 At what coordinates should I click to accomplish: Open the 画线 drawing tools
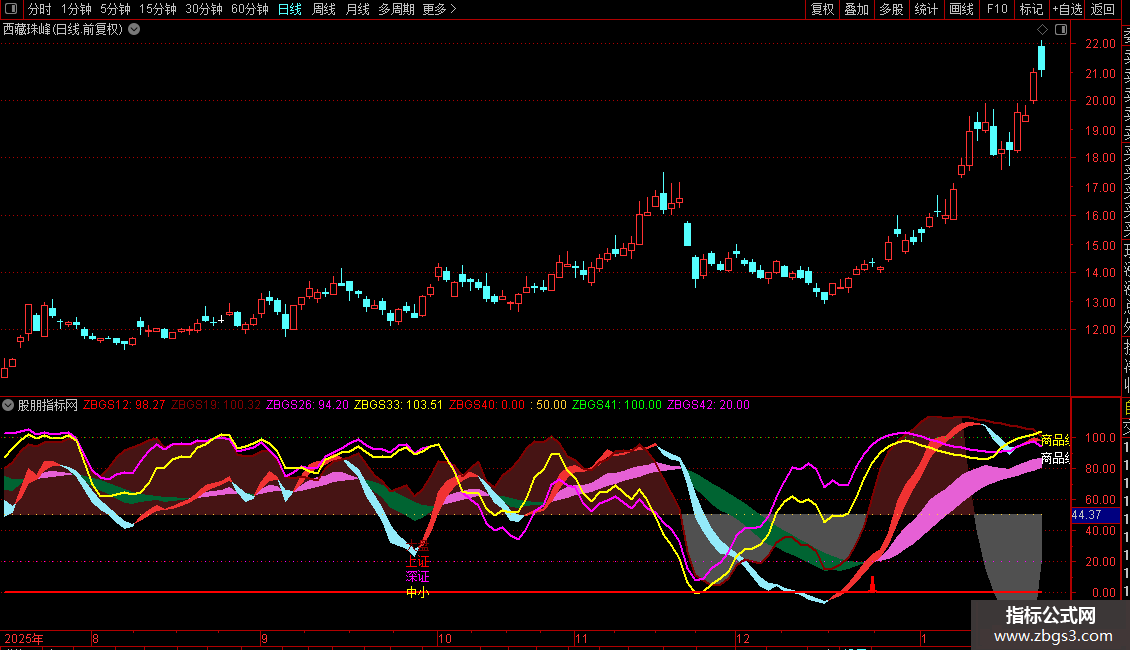961,9
